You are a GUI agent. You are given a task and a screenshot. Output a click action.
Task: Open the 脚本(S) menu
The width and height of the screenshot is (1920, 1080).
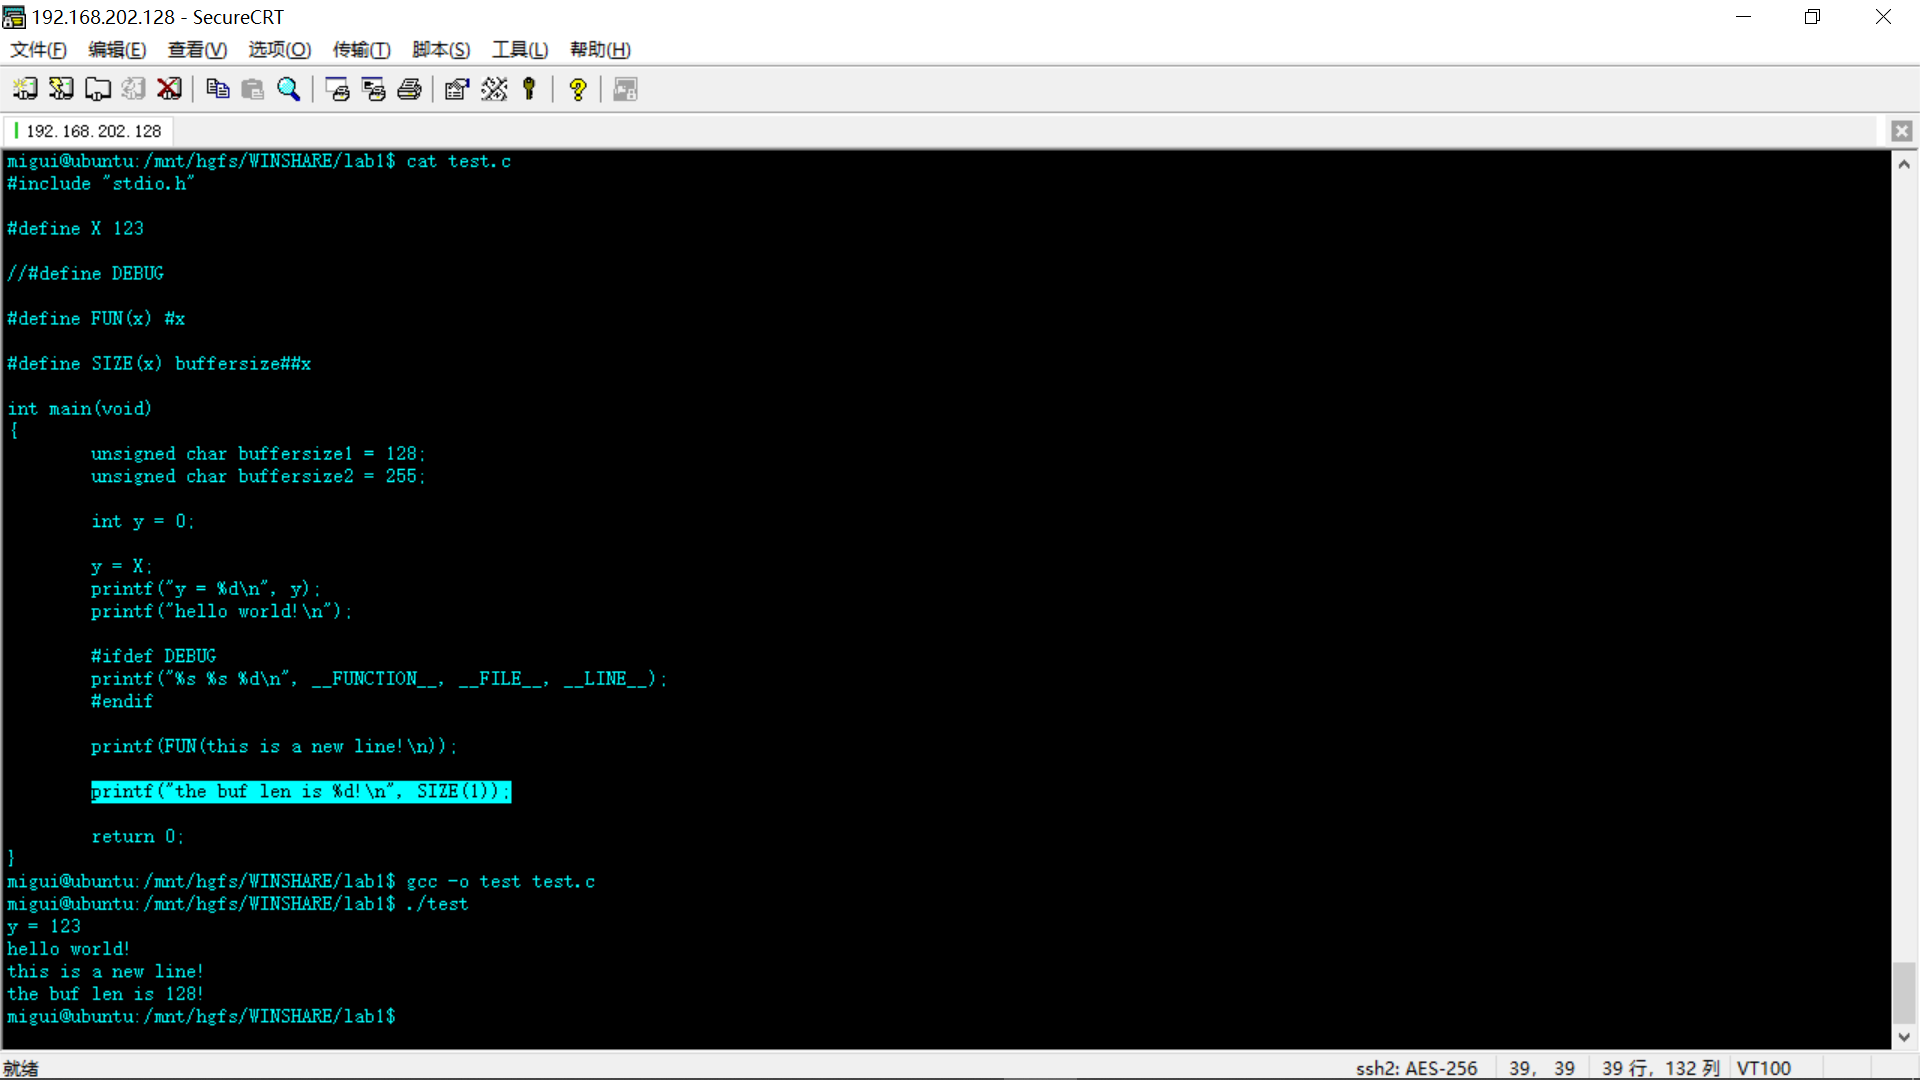coord(441,49)
